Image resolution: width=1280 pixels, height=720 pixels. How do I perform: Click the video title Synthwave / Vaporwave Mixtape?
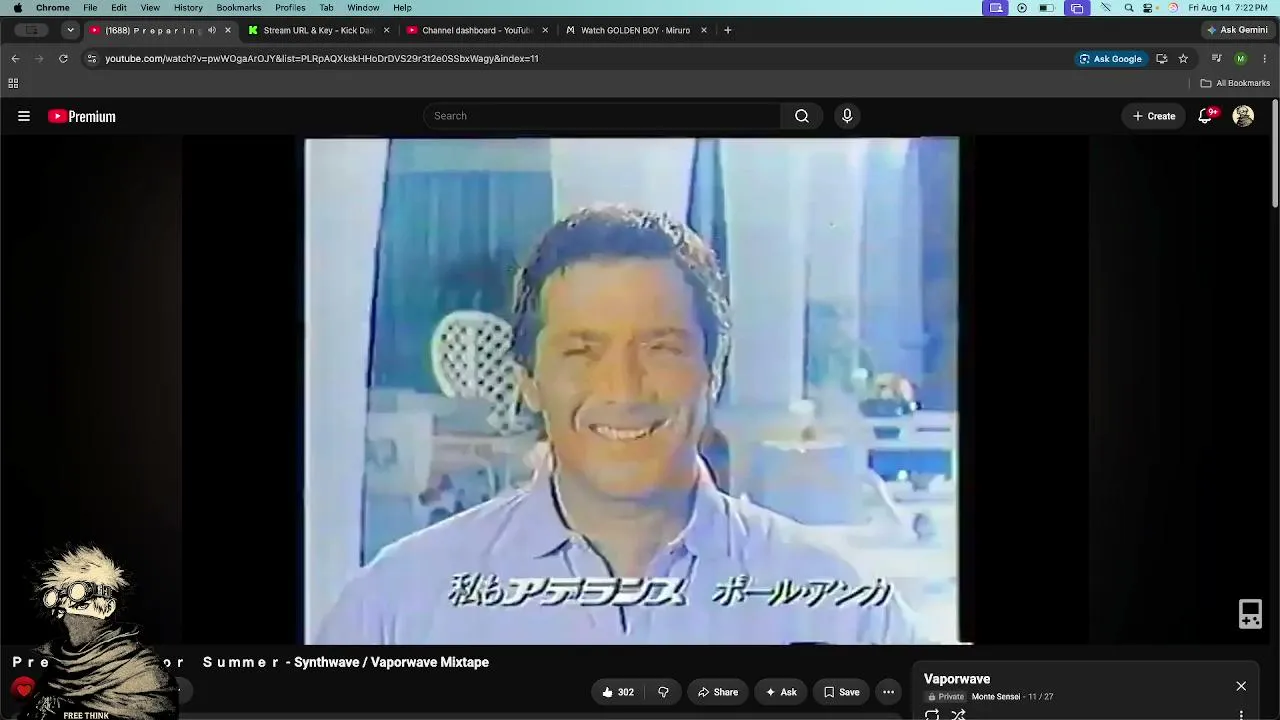tap(391, 662)
